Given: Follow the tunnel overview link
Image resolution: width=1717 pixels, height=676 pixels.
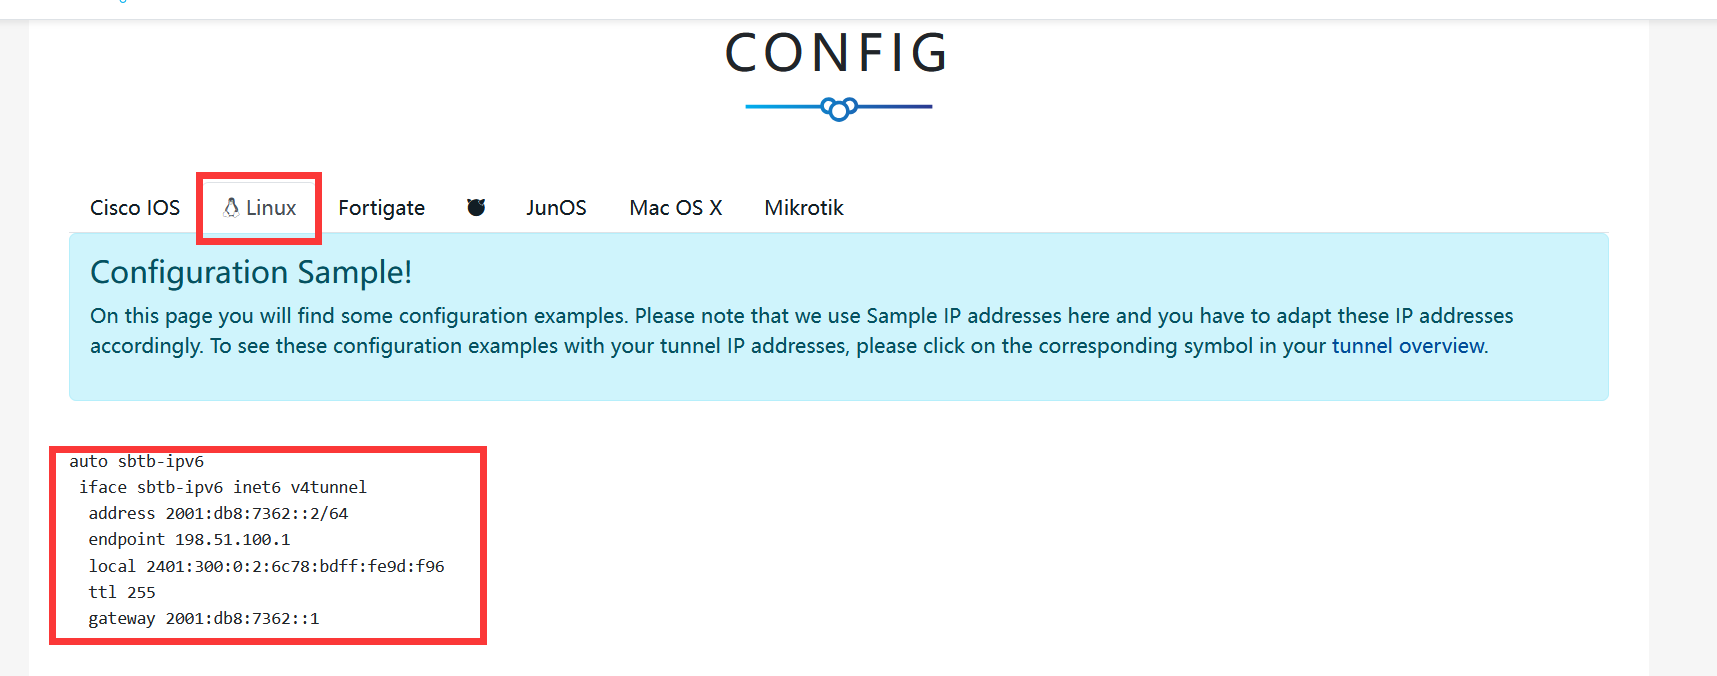Looking at the screenshot, I should click(x=1409, y=346).
